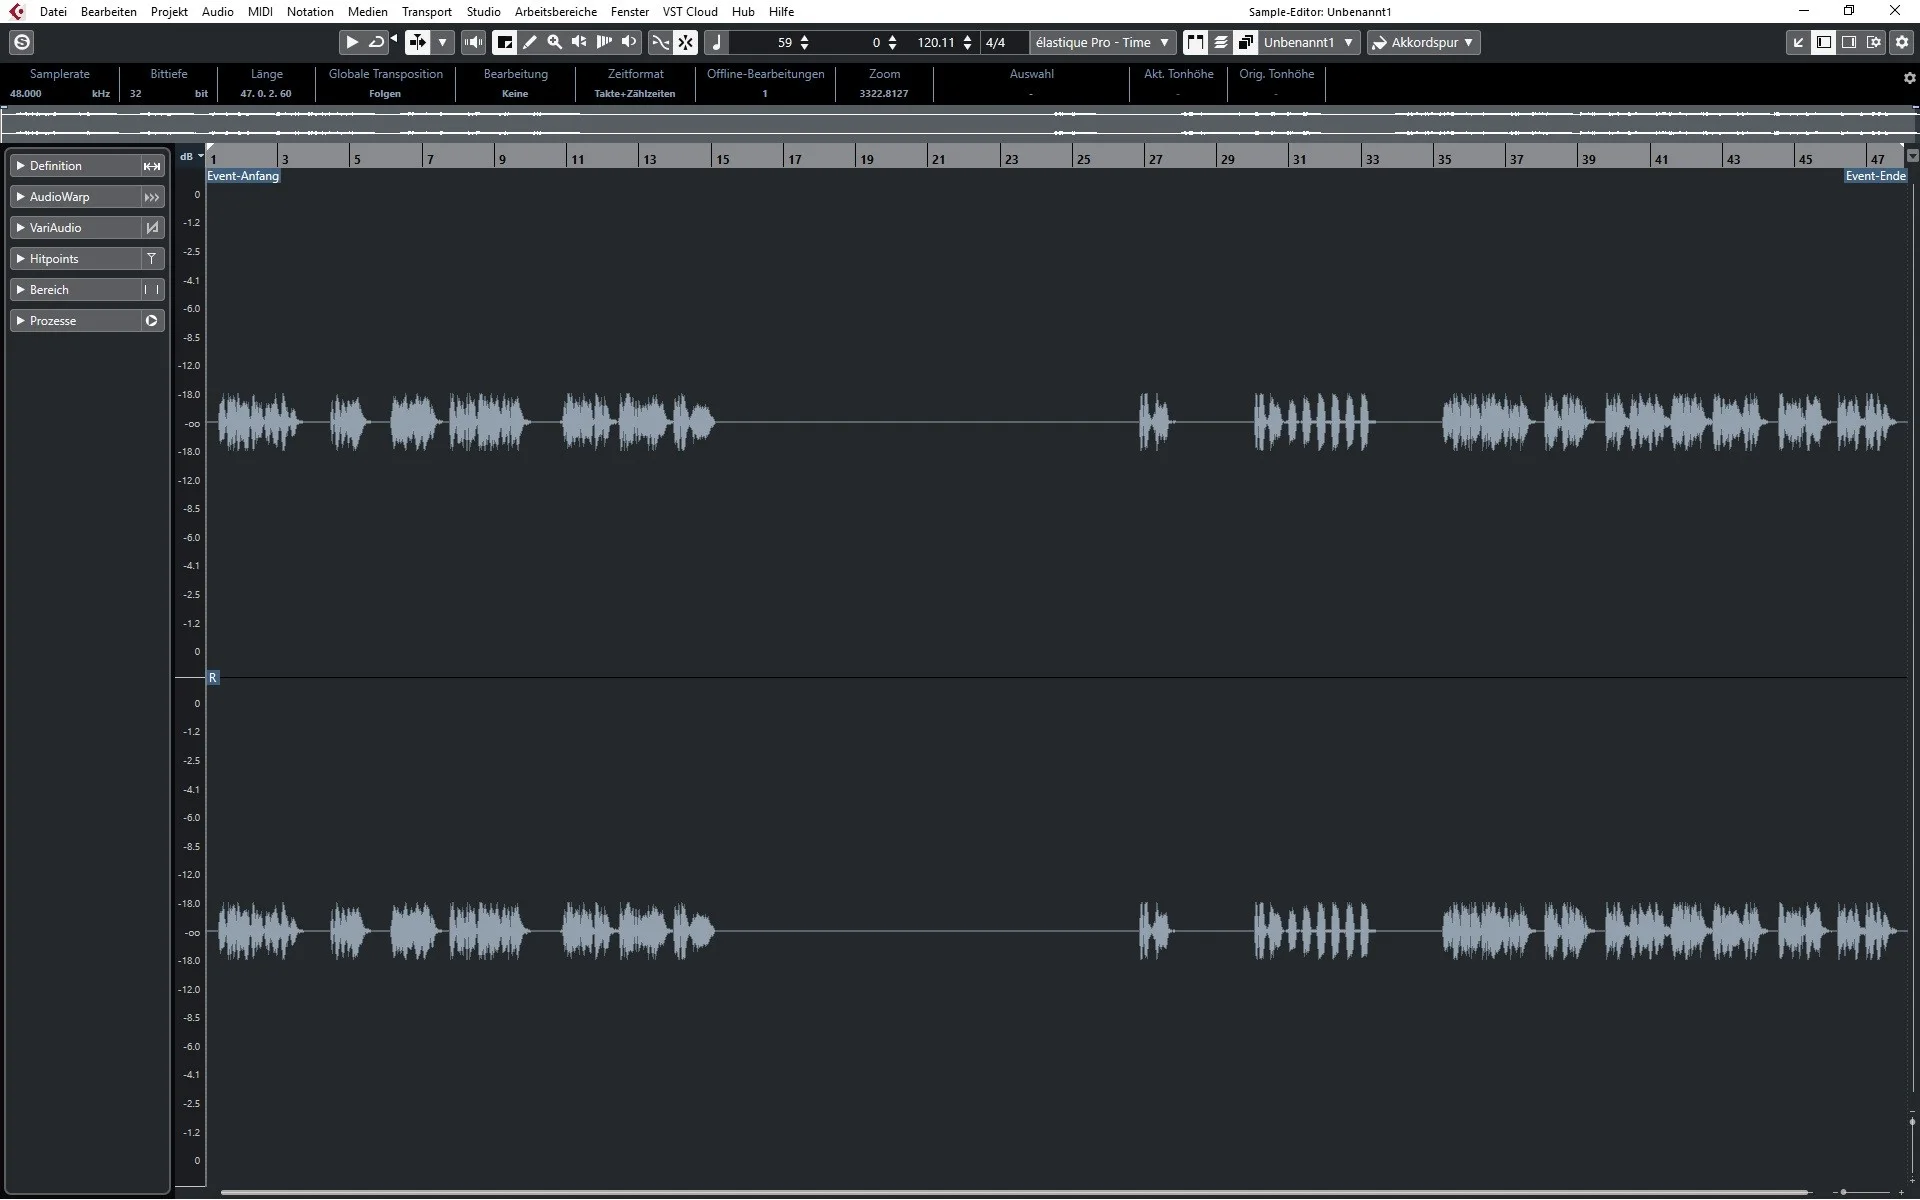The height and width of the screenshot is (1200, 1920).
Task: Open toolbar setup gear icon
Action: [x=1902, y=42]
